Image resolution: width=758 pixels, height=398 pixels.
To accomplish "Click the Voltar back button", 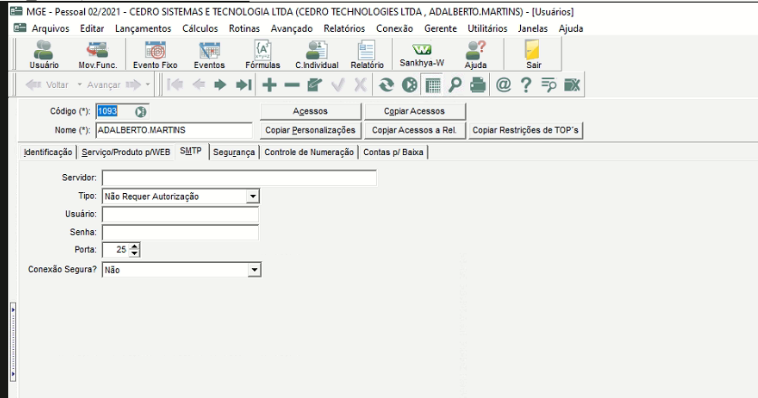I will 47,85.
